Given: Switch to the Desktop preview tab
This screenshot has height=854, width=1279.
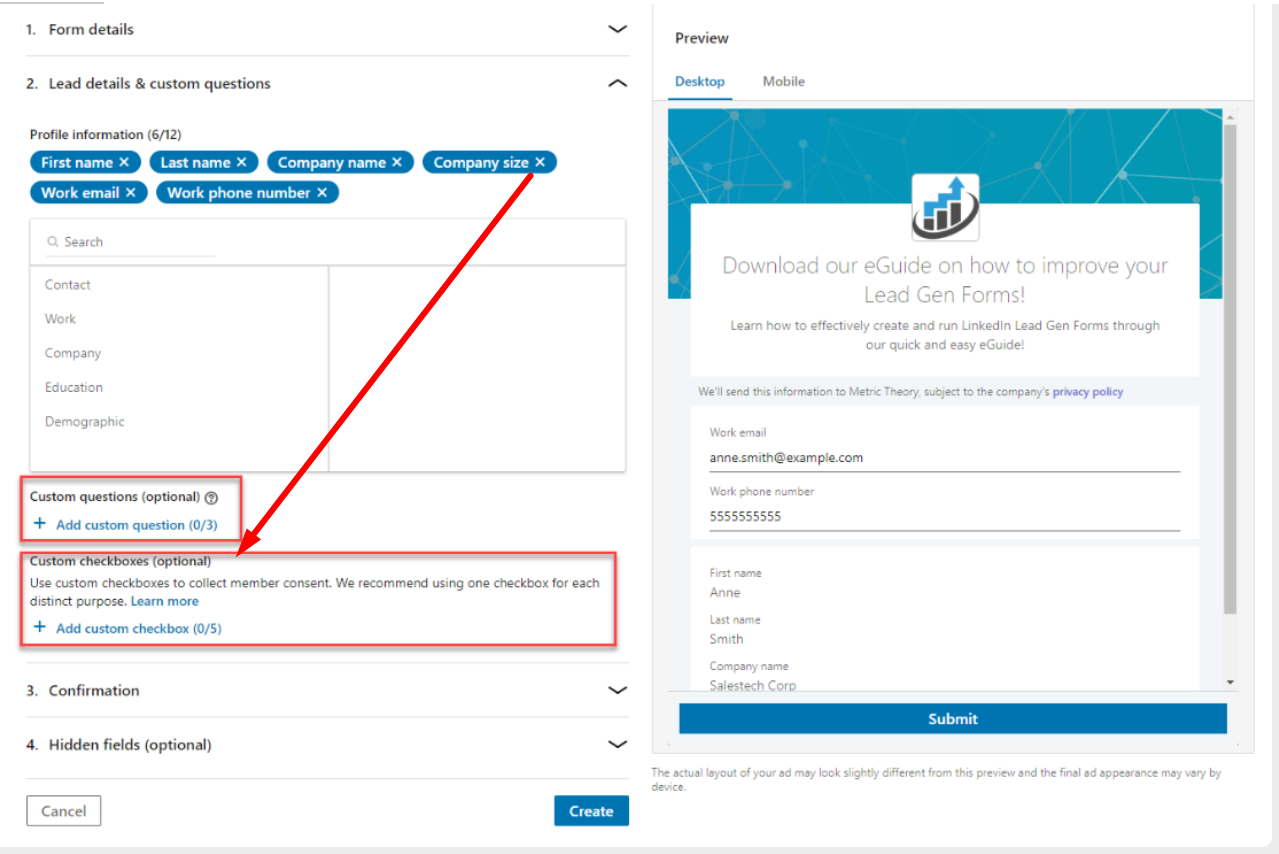Looking at the screenshot, I should [700, 82].
